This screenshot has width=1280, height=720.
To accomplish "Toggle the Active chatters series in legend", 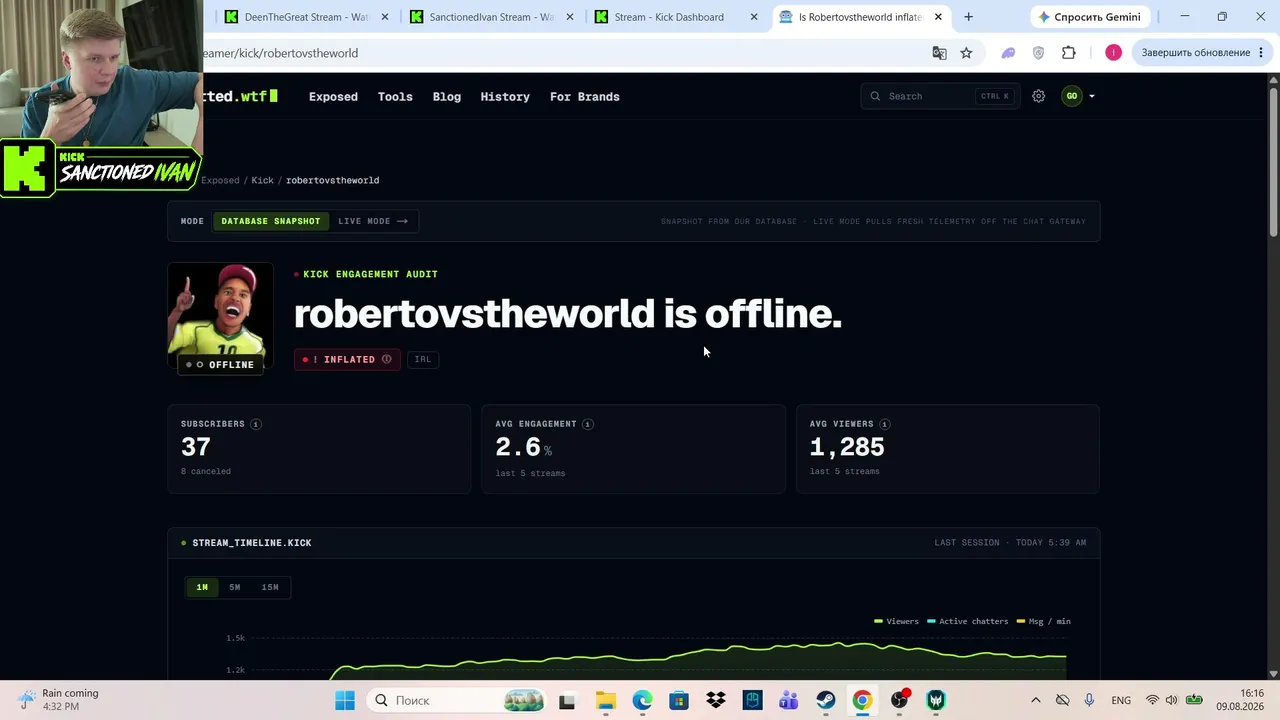I will (x=968, y=621).
